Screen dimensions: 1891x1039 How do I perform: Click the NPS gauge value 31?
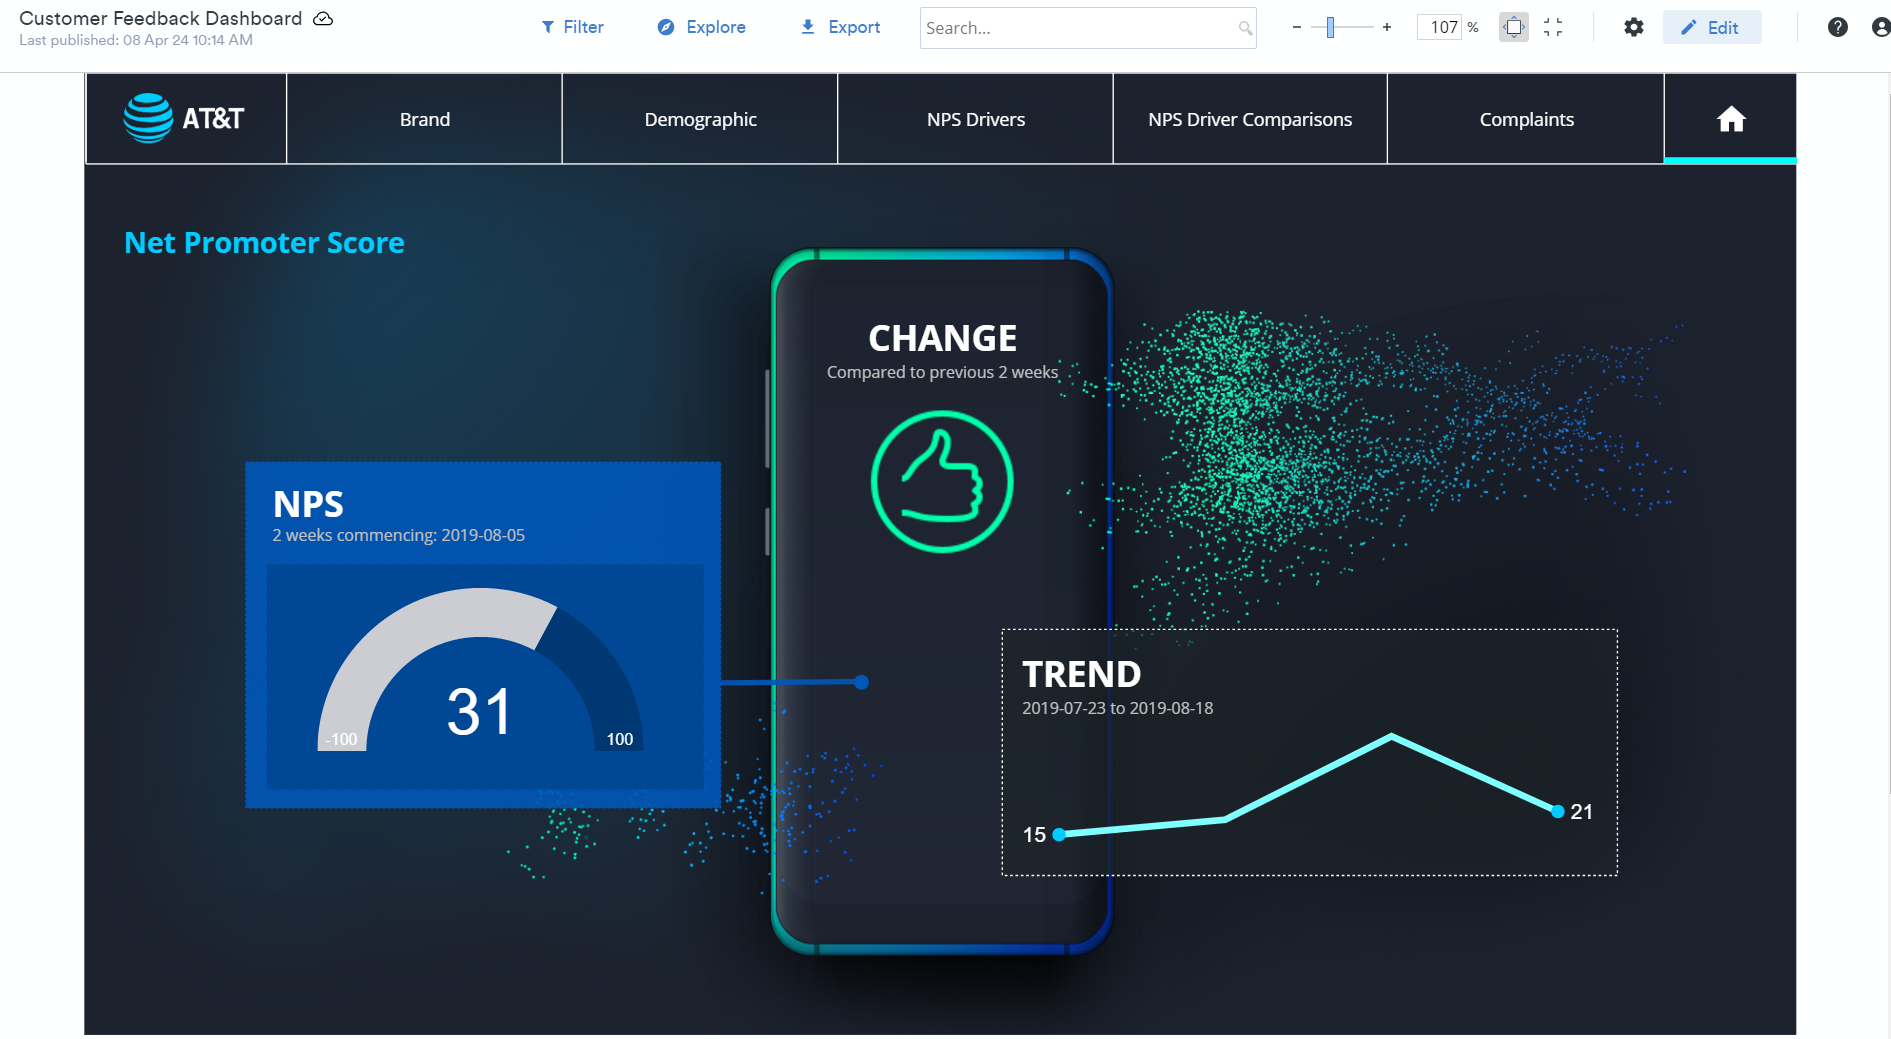click(x=479, y=712)
